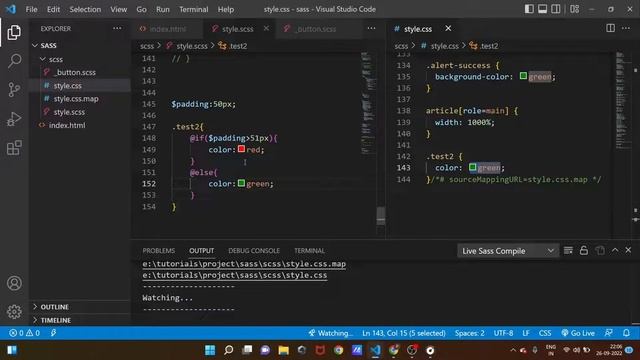Open the Help menu
Screen dimensions: 640x360
pos(226,9)
